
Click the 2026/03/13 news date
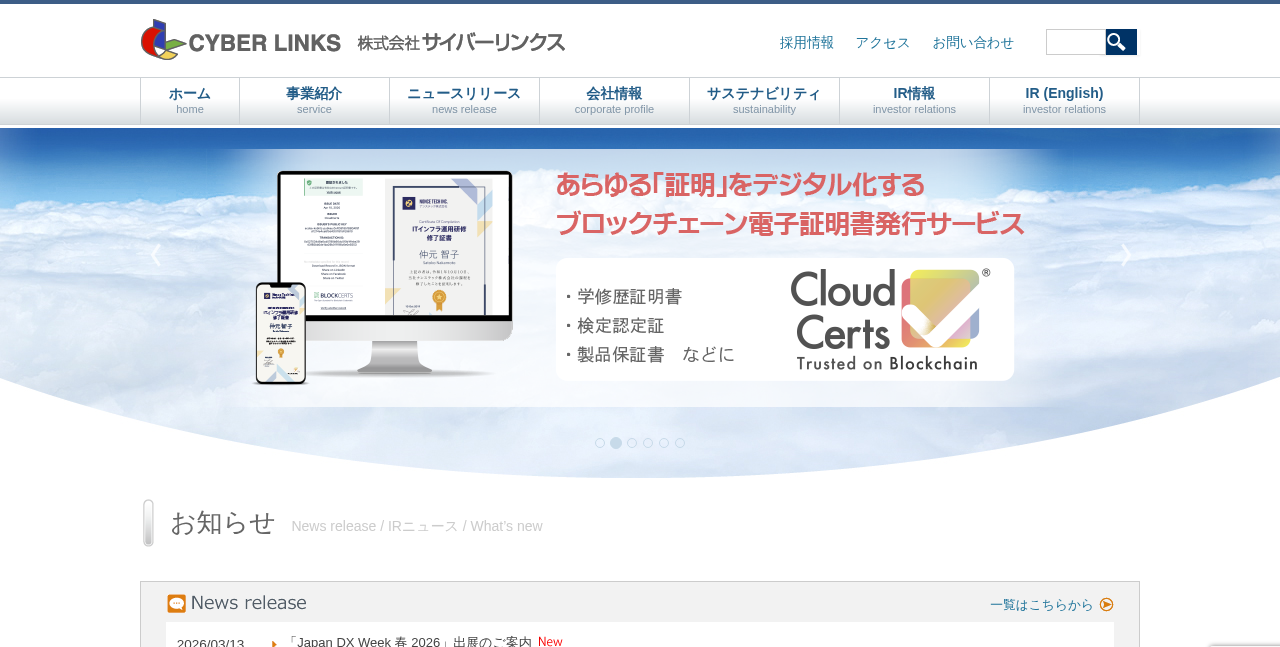click(x=210, y=642)
